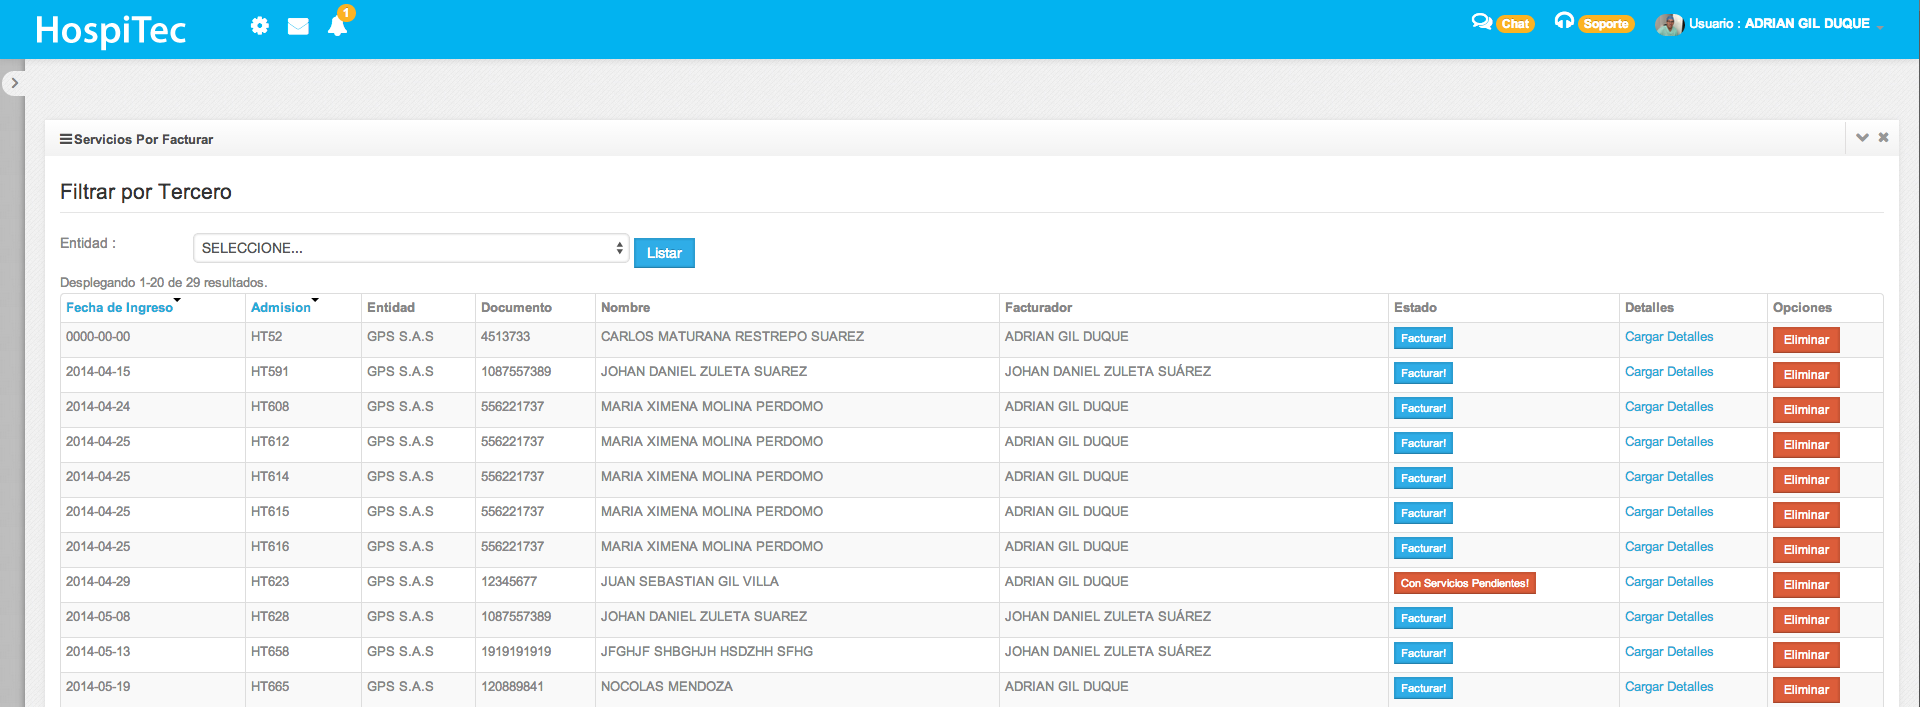This screenshot has width=1920, height=707.
Task: Sort by Fecha de Ingreso column
Action: [119, 308]
